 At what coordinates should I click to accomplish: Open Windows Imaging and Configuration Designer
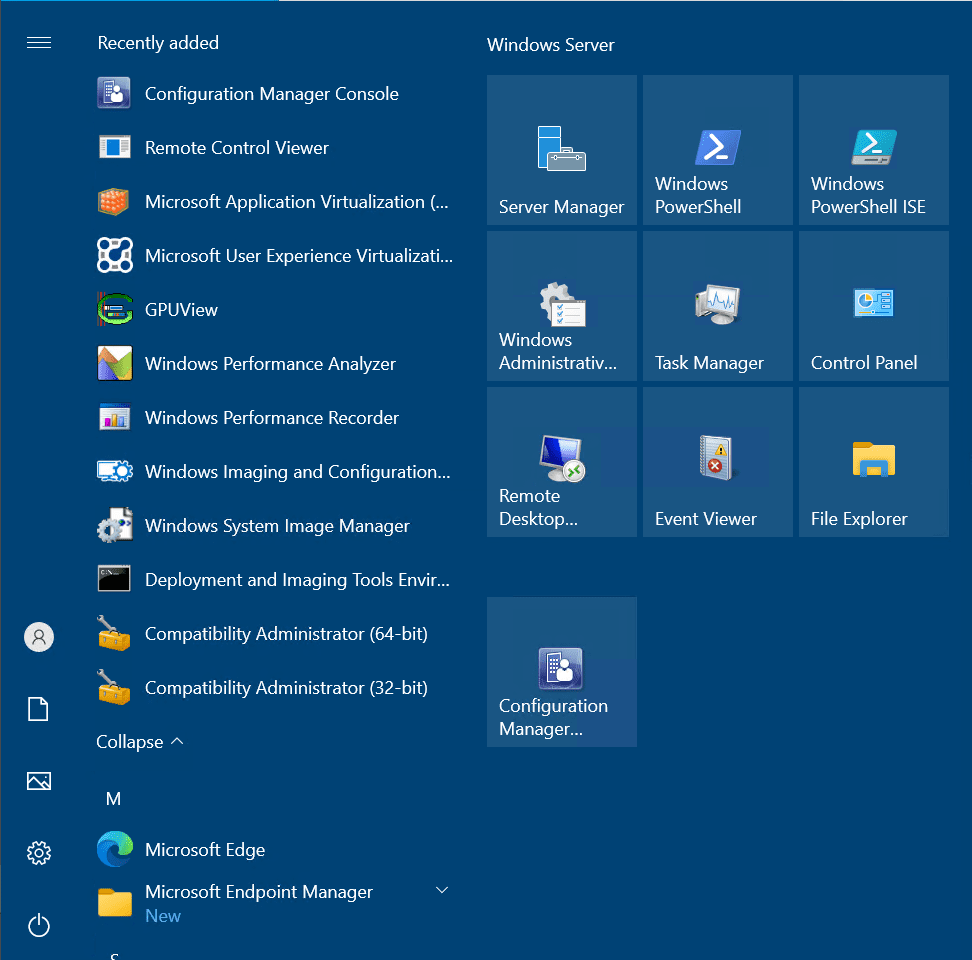(276, 472)
